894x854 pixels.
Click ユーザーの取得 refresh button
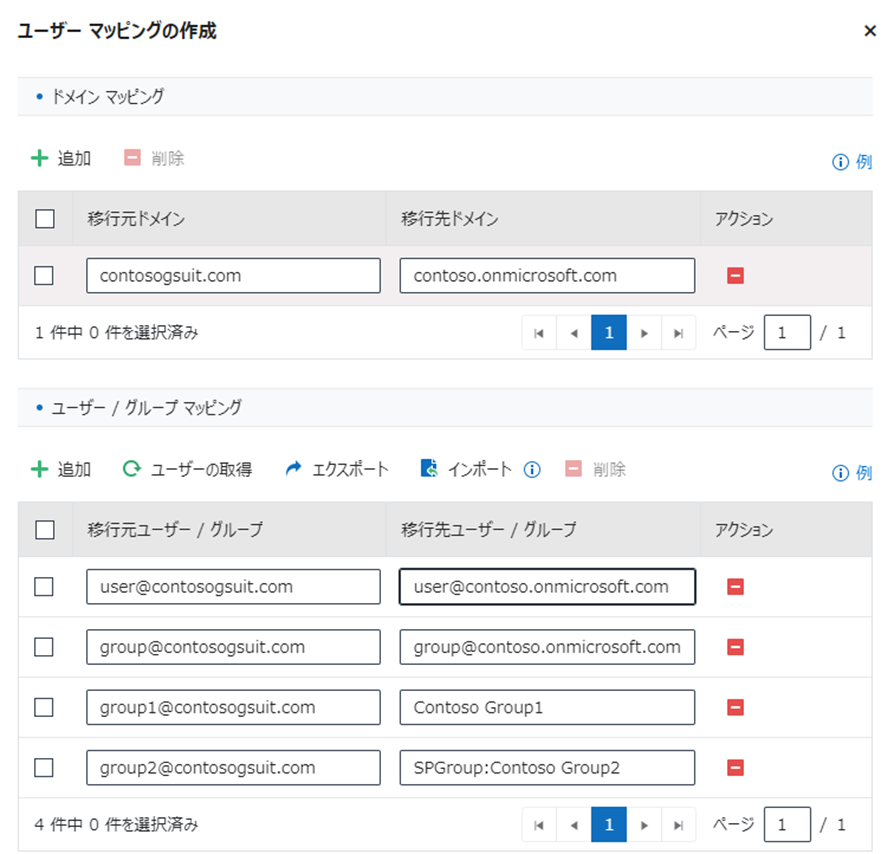[x=188, y=469]
